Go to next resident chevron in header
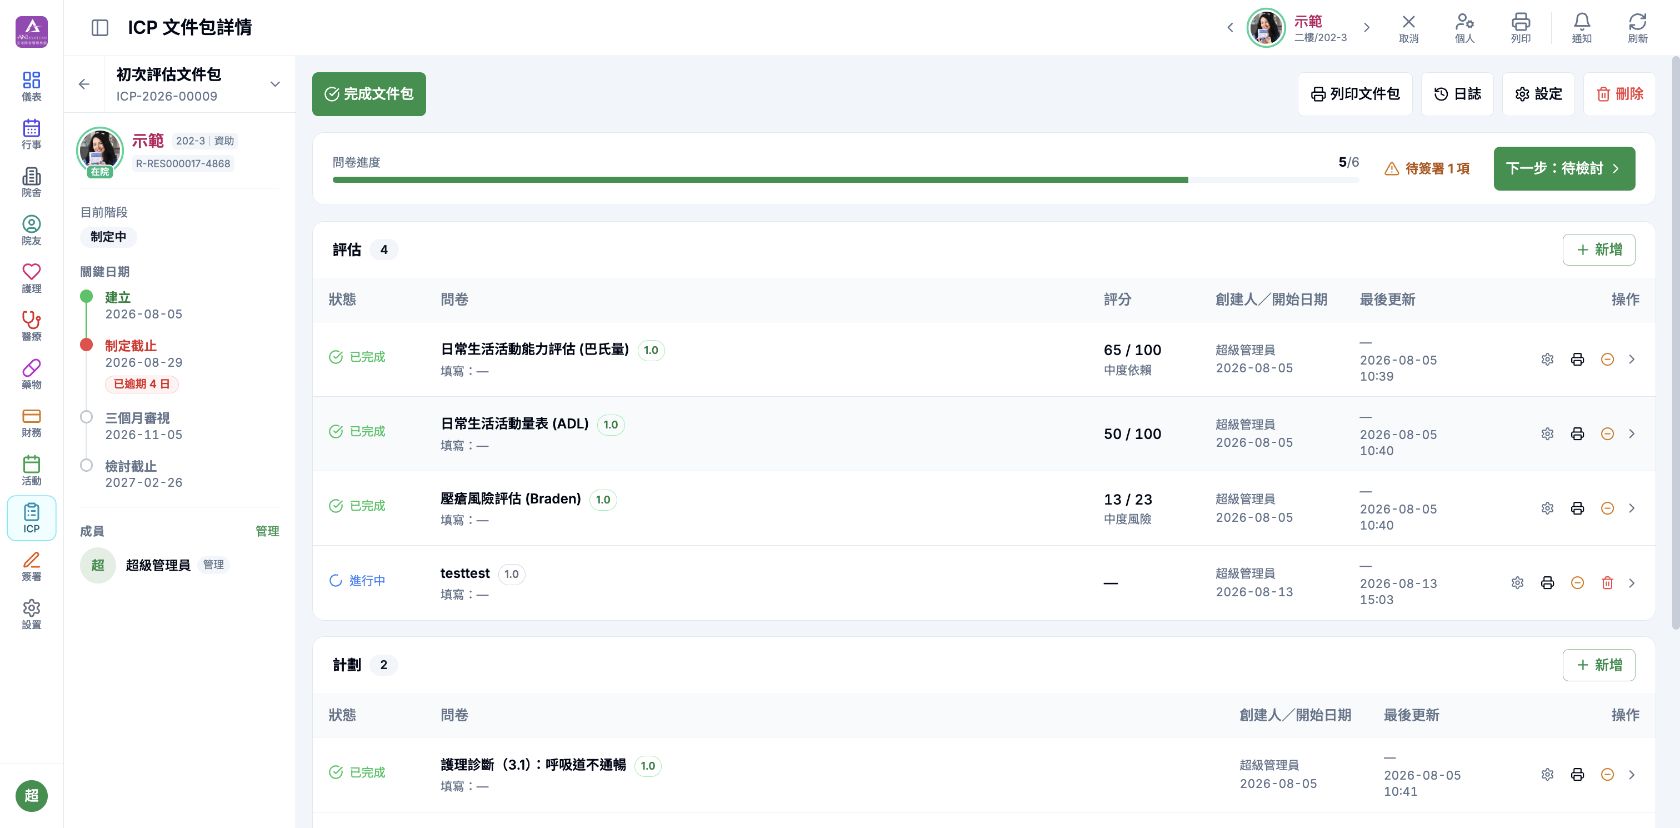This screenshot has width=1680, height=828. (x=1367, y=28)
